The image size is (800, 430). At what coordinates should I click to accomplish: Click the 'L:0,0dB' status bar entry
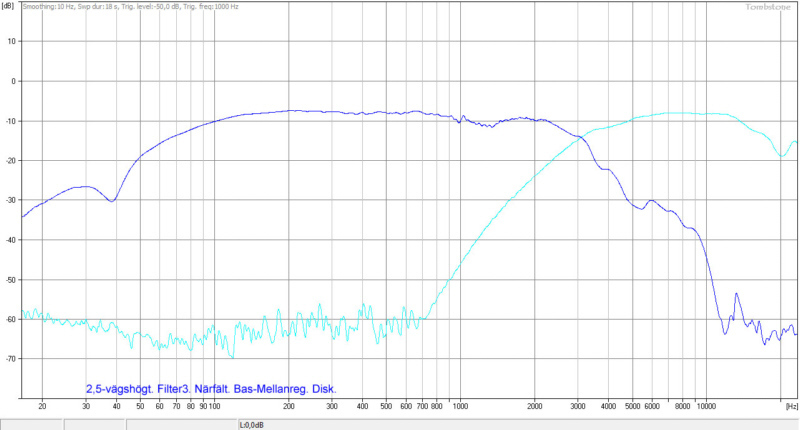click(x=252, y=425)
